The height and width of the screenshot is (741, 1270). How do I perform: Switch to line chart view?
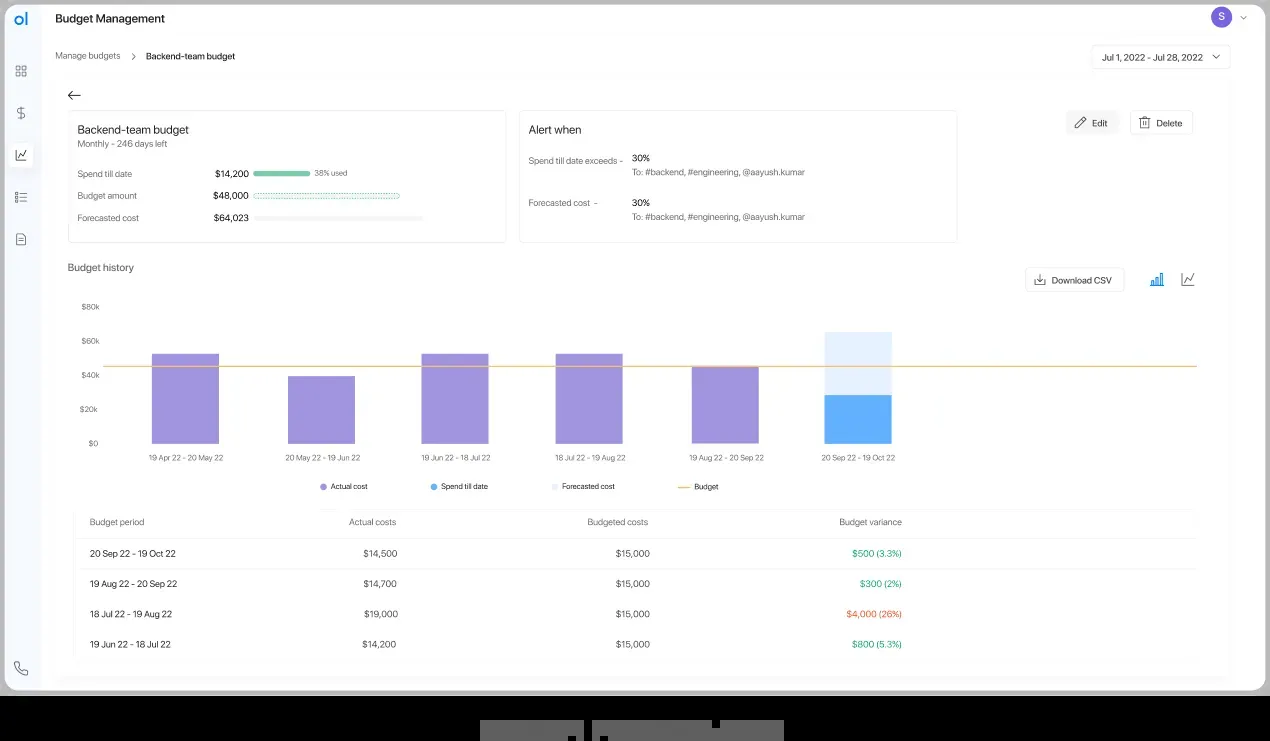1188,280
